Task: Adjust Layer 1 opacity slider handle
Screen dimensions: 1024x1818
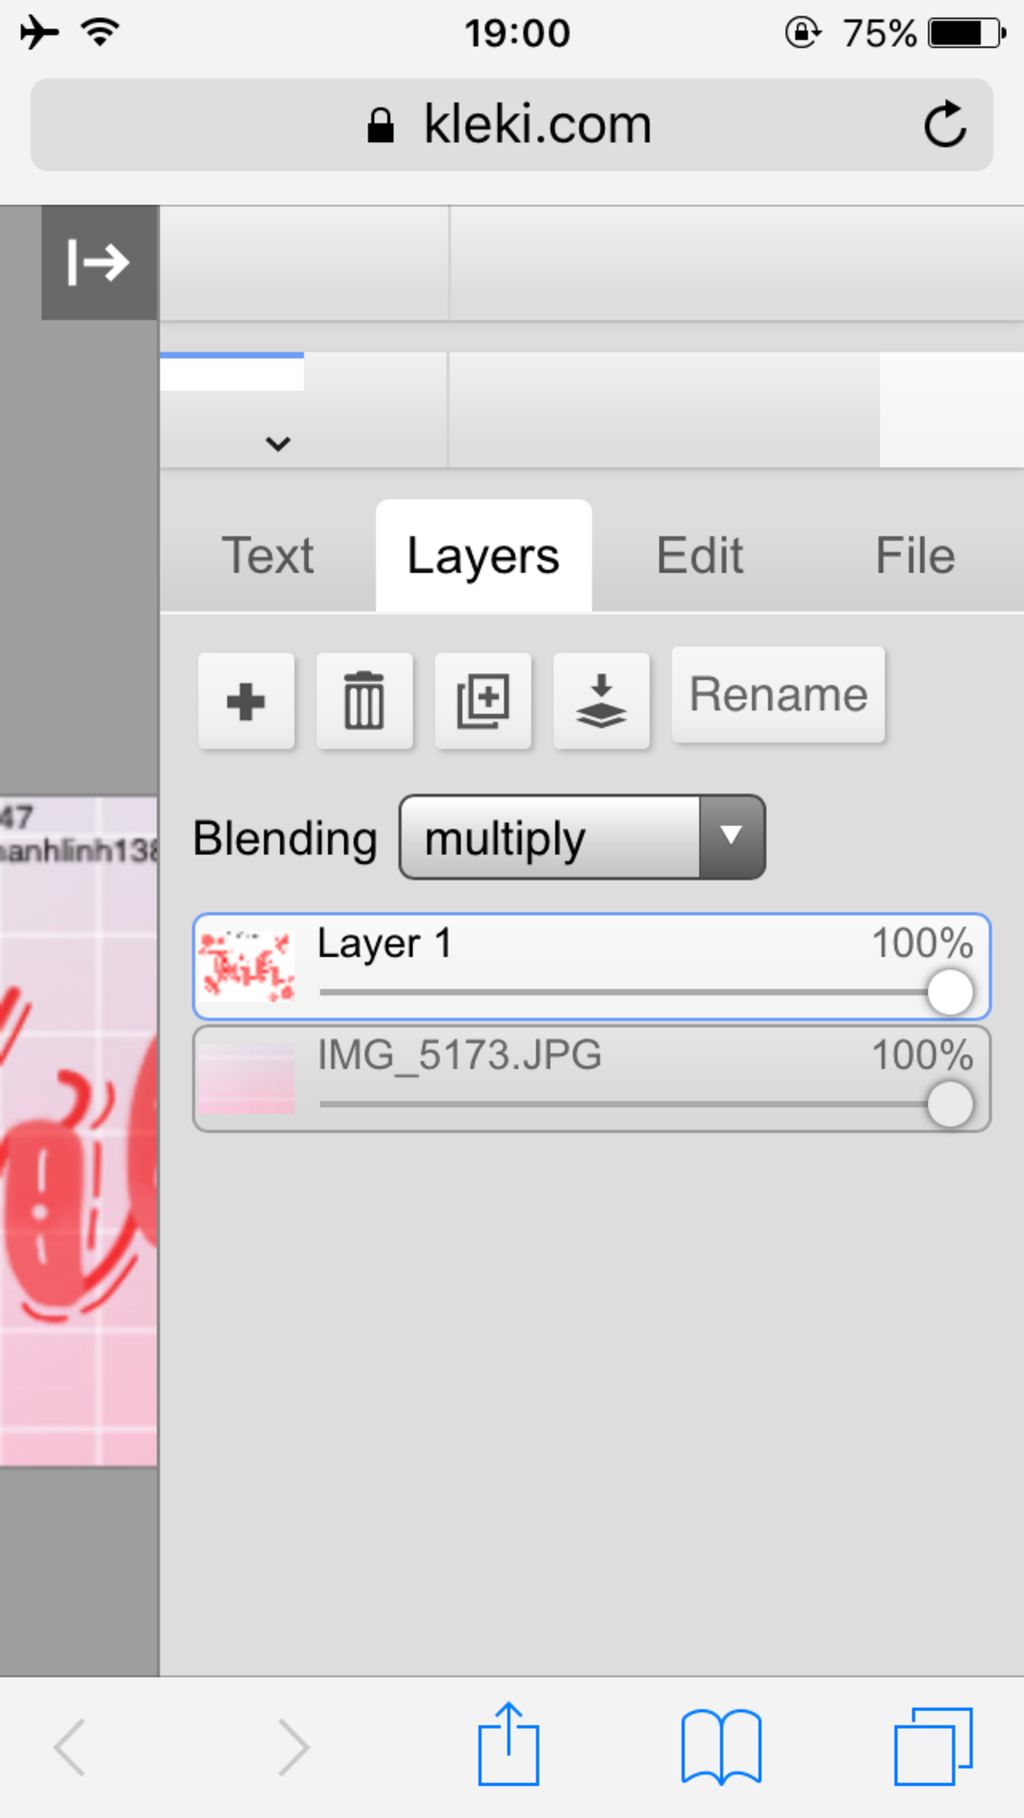Action: click(950, 992)
